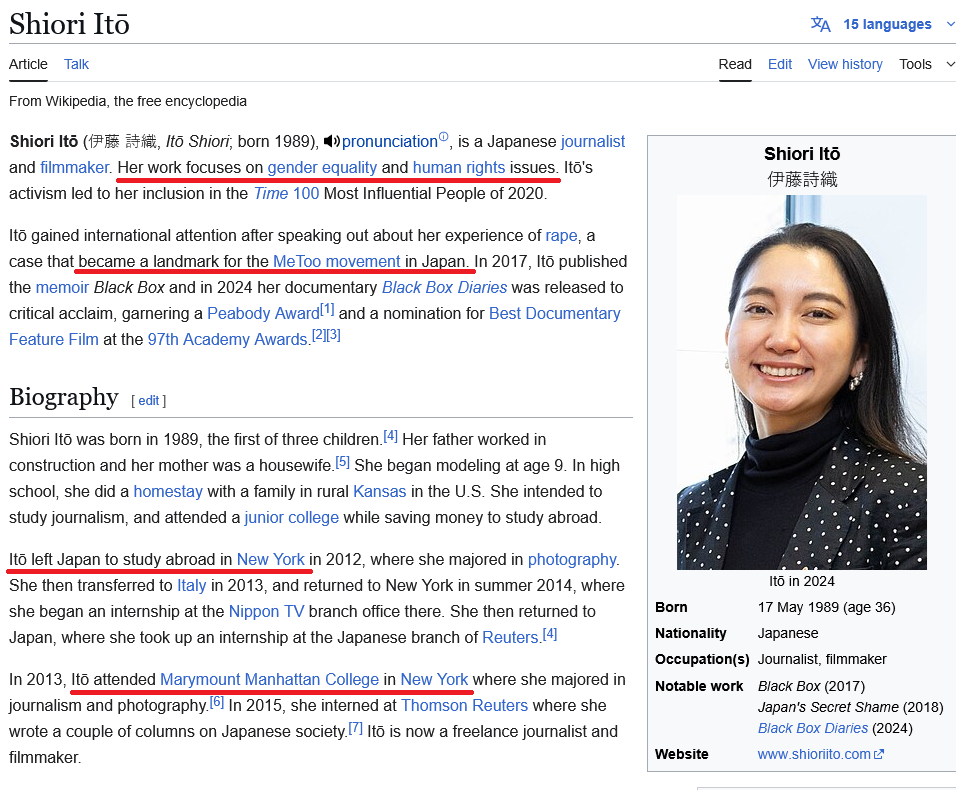The width and height of the screenshot is (956, 790).
Task: Click the 'Shiori Itō' page title
Action: (70, 24)
